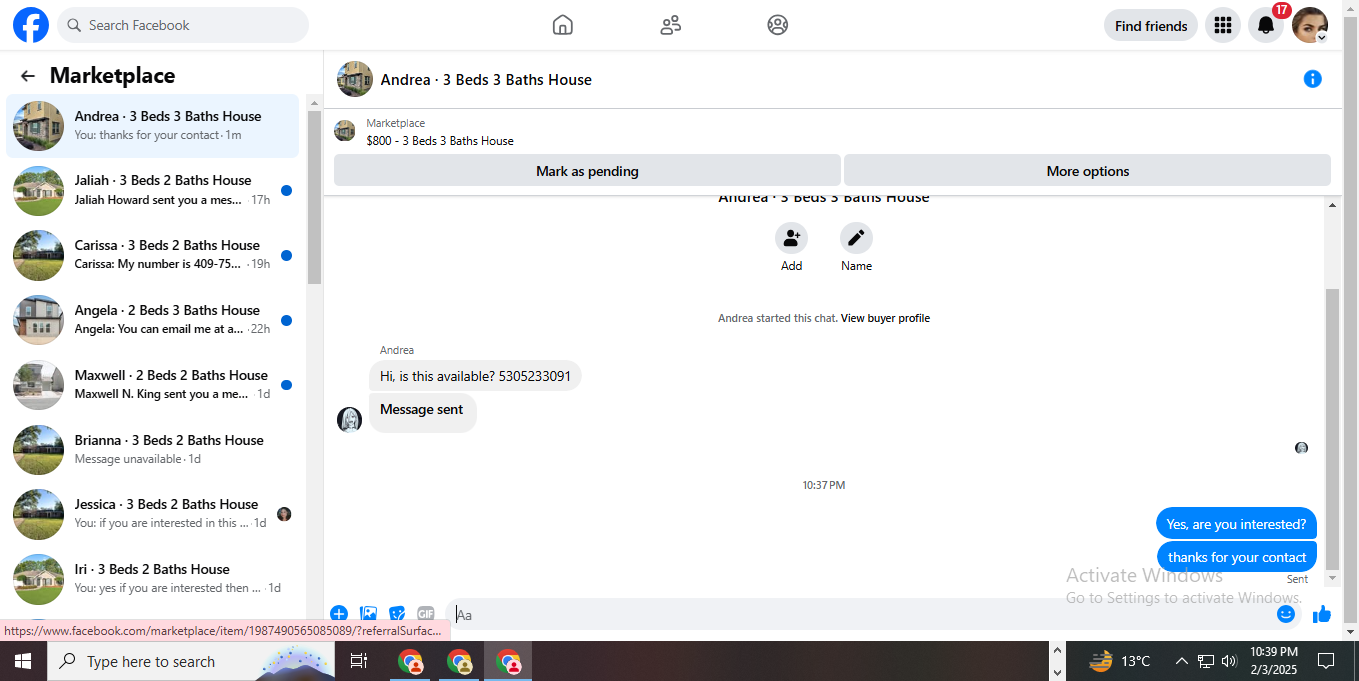Image resolution: width=1359 pixels, height=681 pixels.
Task: Attach a photo using image icon
Action: [x=368, y=614]
